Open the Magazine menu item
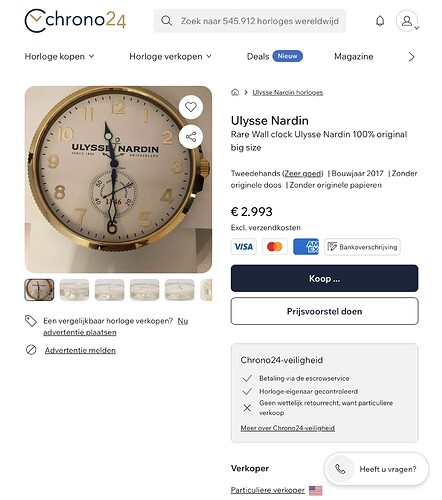The height and width of the screenshot is (500, 442). 353,56
